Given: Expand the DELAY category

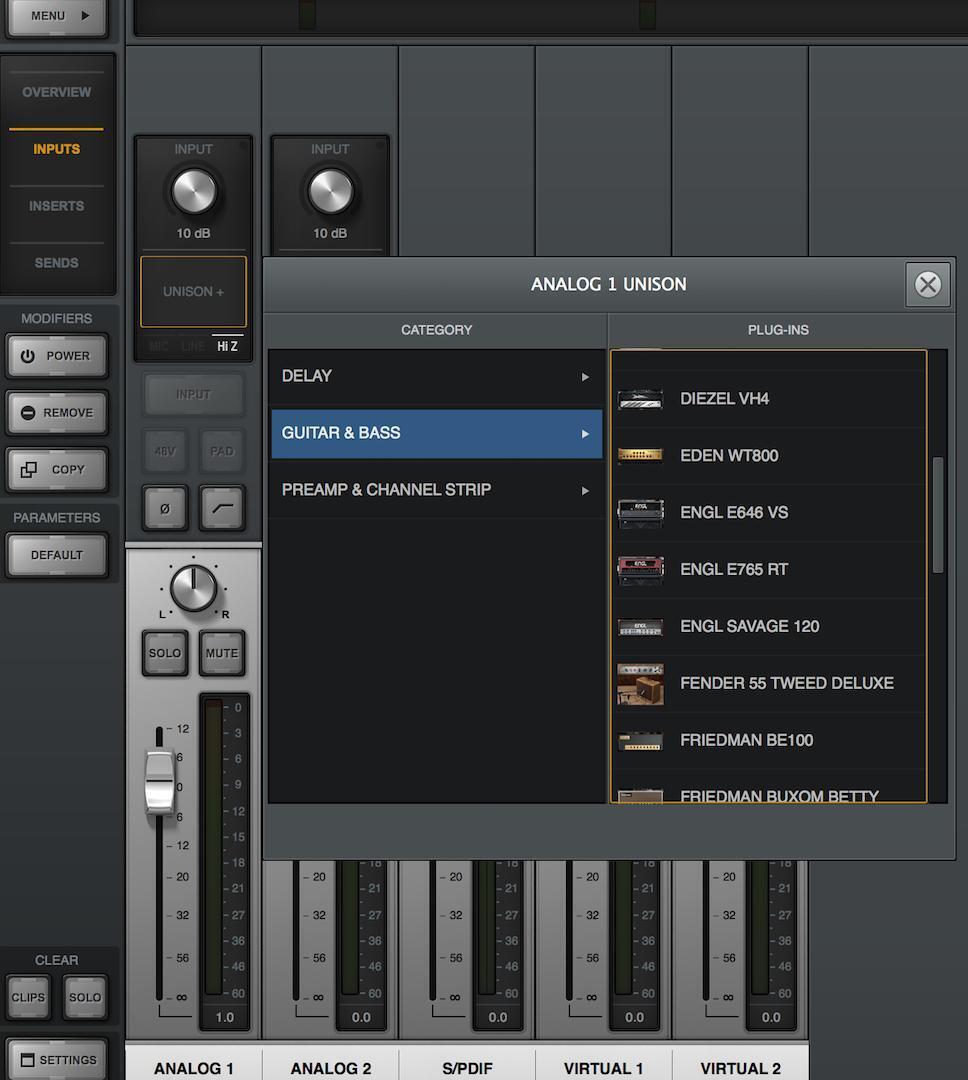Looking at the screenshot, I should 436,376.
